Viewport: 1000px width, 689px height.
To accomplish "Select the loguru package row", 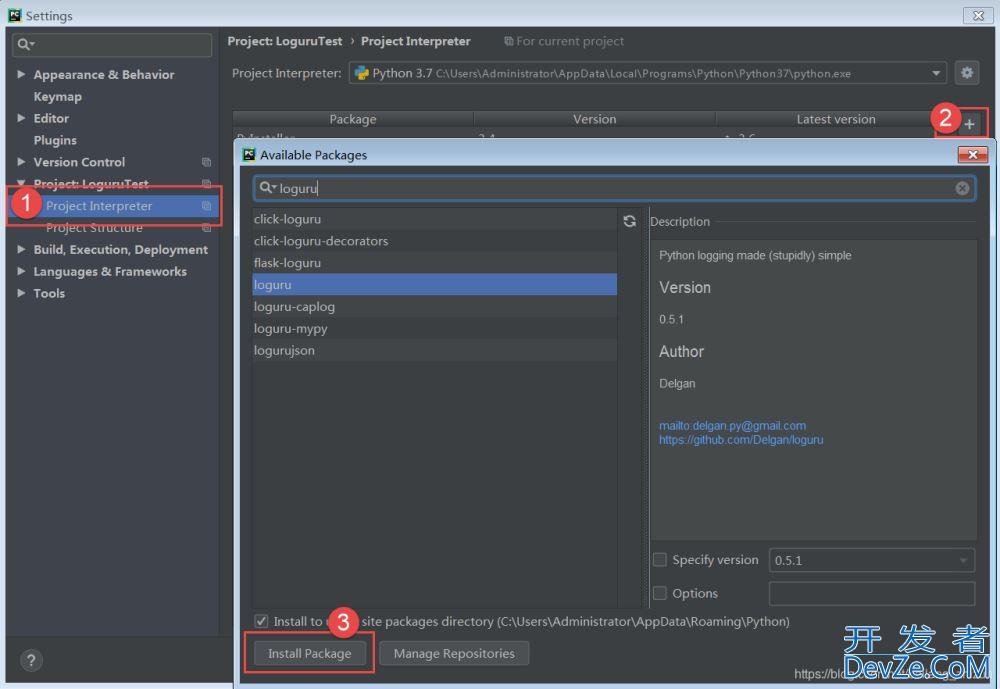I will [434, 285].
